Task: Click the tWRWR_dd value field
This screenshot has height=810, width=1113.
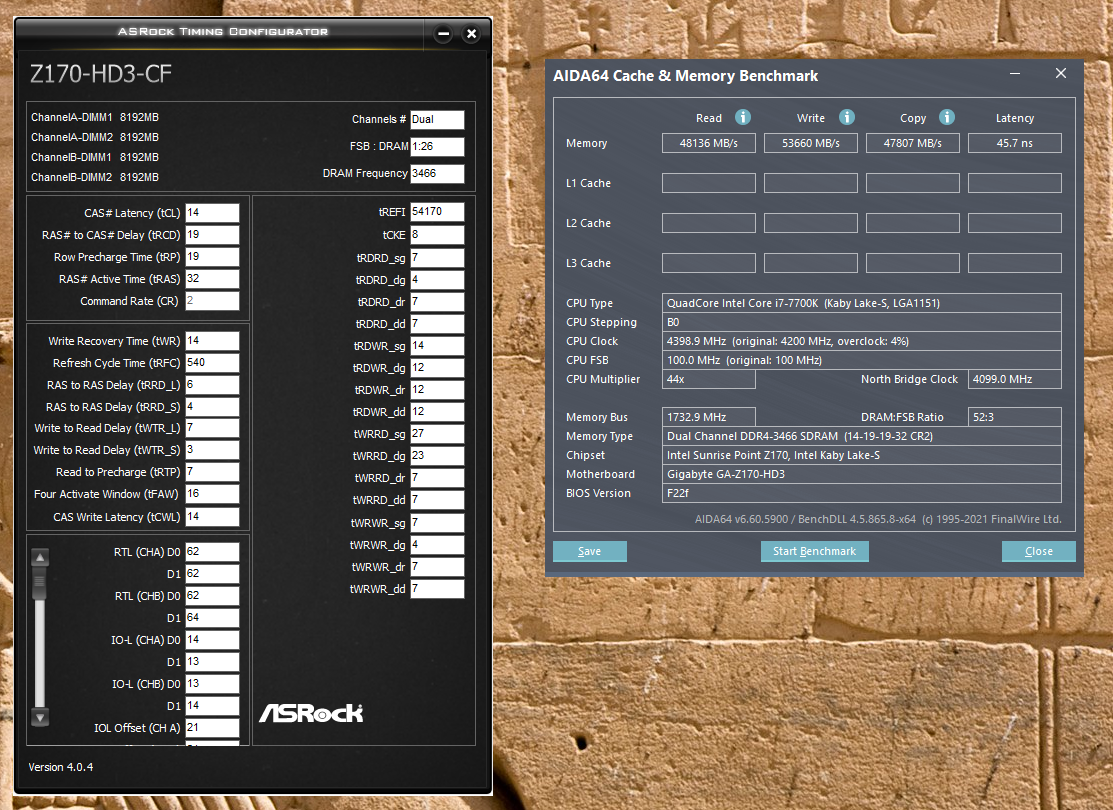Action: (437, 589)
